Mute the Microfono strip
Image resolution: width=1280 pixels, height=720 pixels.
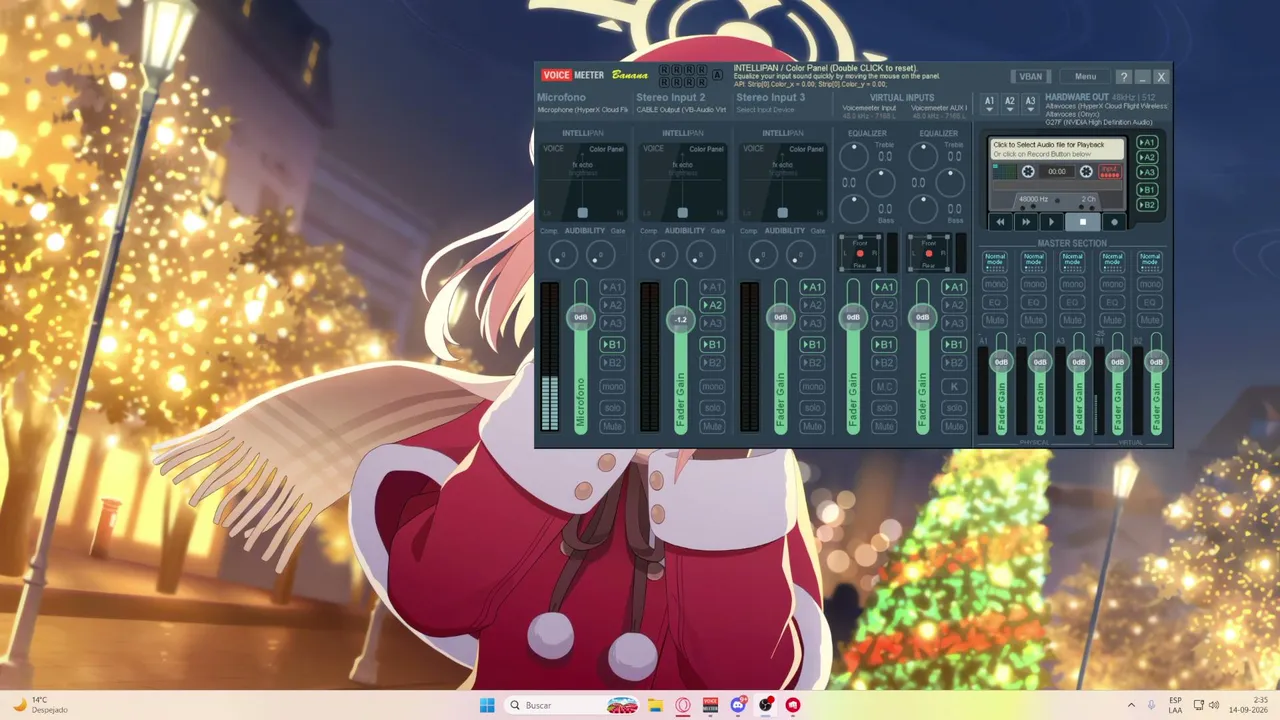[612, 427]
